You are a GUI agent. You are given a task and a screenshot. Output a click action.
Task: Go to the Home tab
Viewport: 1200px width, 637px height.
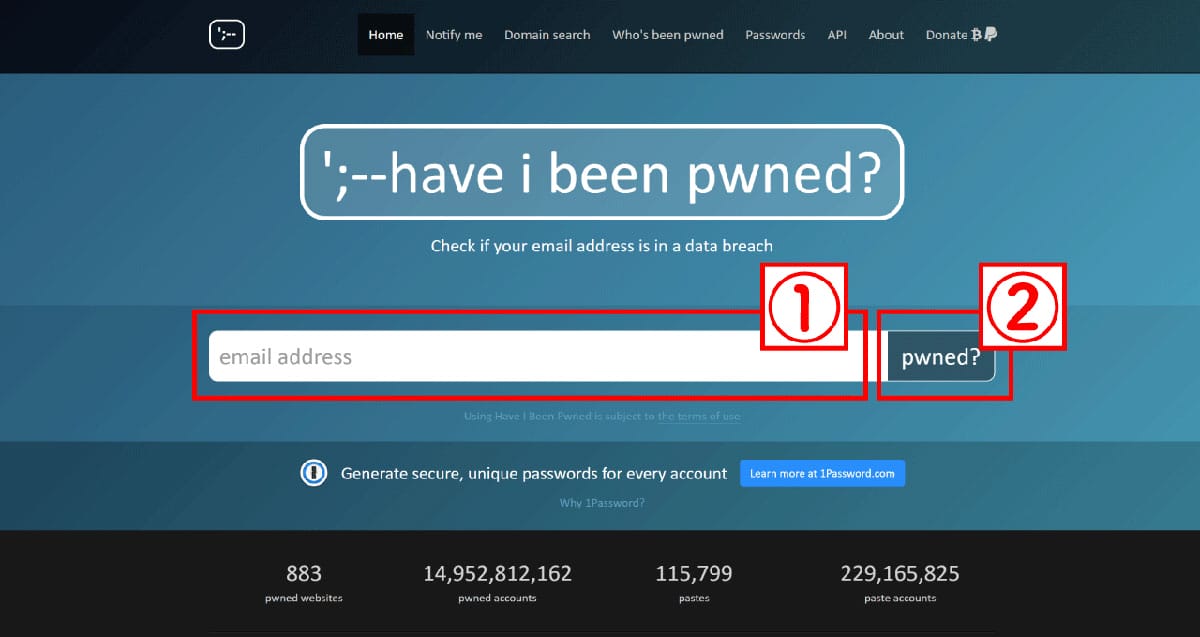click(386, 35)
